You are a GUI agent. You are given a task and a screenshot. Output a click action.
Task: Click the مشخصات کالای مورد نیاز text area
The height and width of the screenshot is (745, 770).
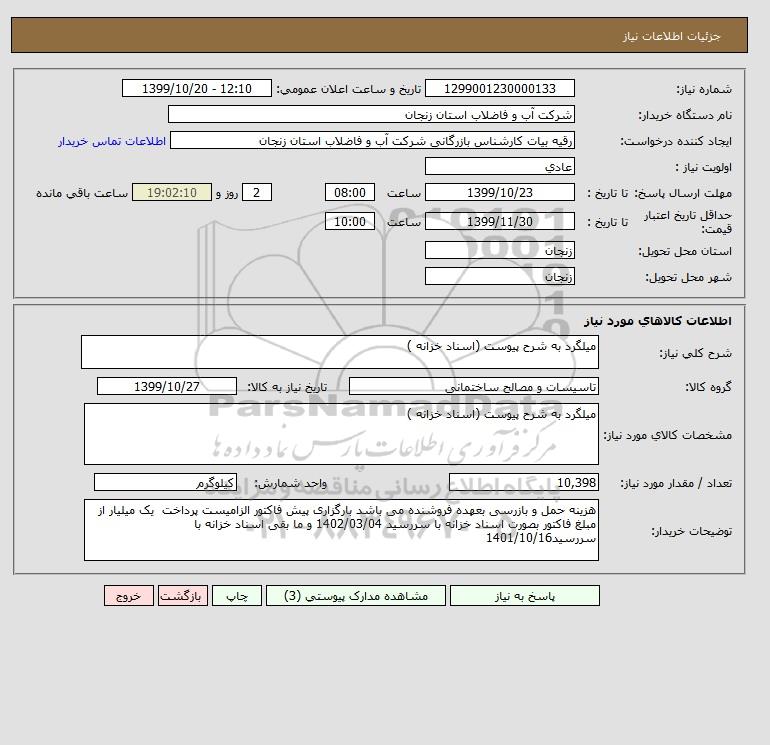coord(341,434)
